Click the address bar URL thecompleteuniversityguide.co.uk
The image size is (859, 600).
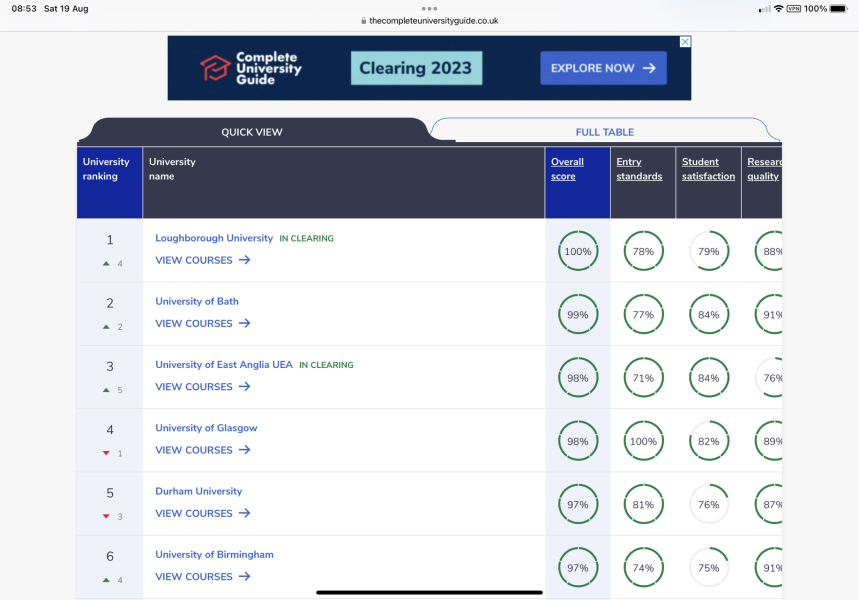coord(433,21)
